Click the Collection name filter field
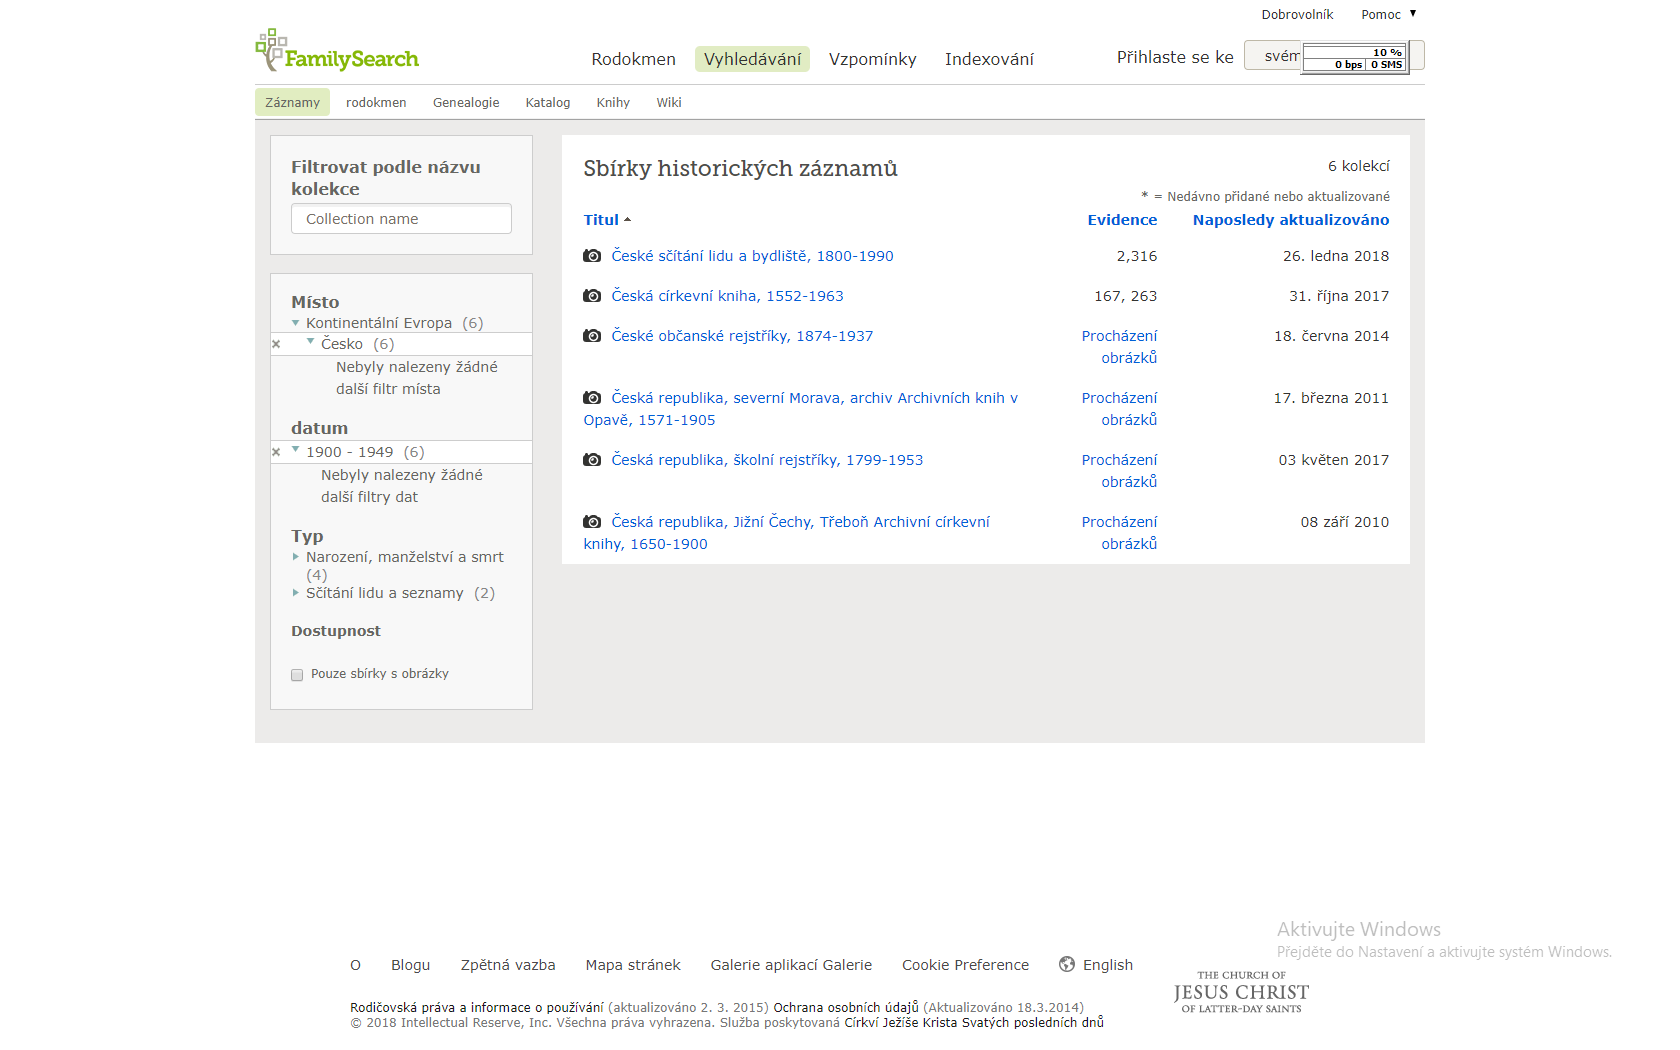 pyautogui.click(x=401, y=219)
